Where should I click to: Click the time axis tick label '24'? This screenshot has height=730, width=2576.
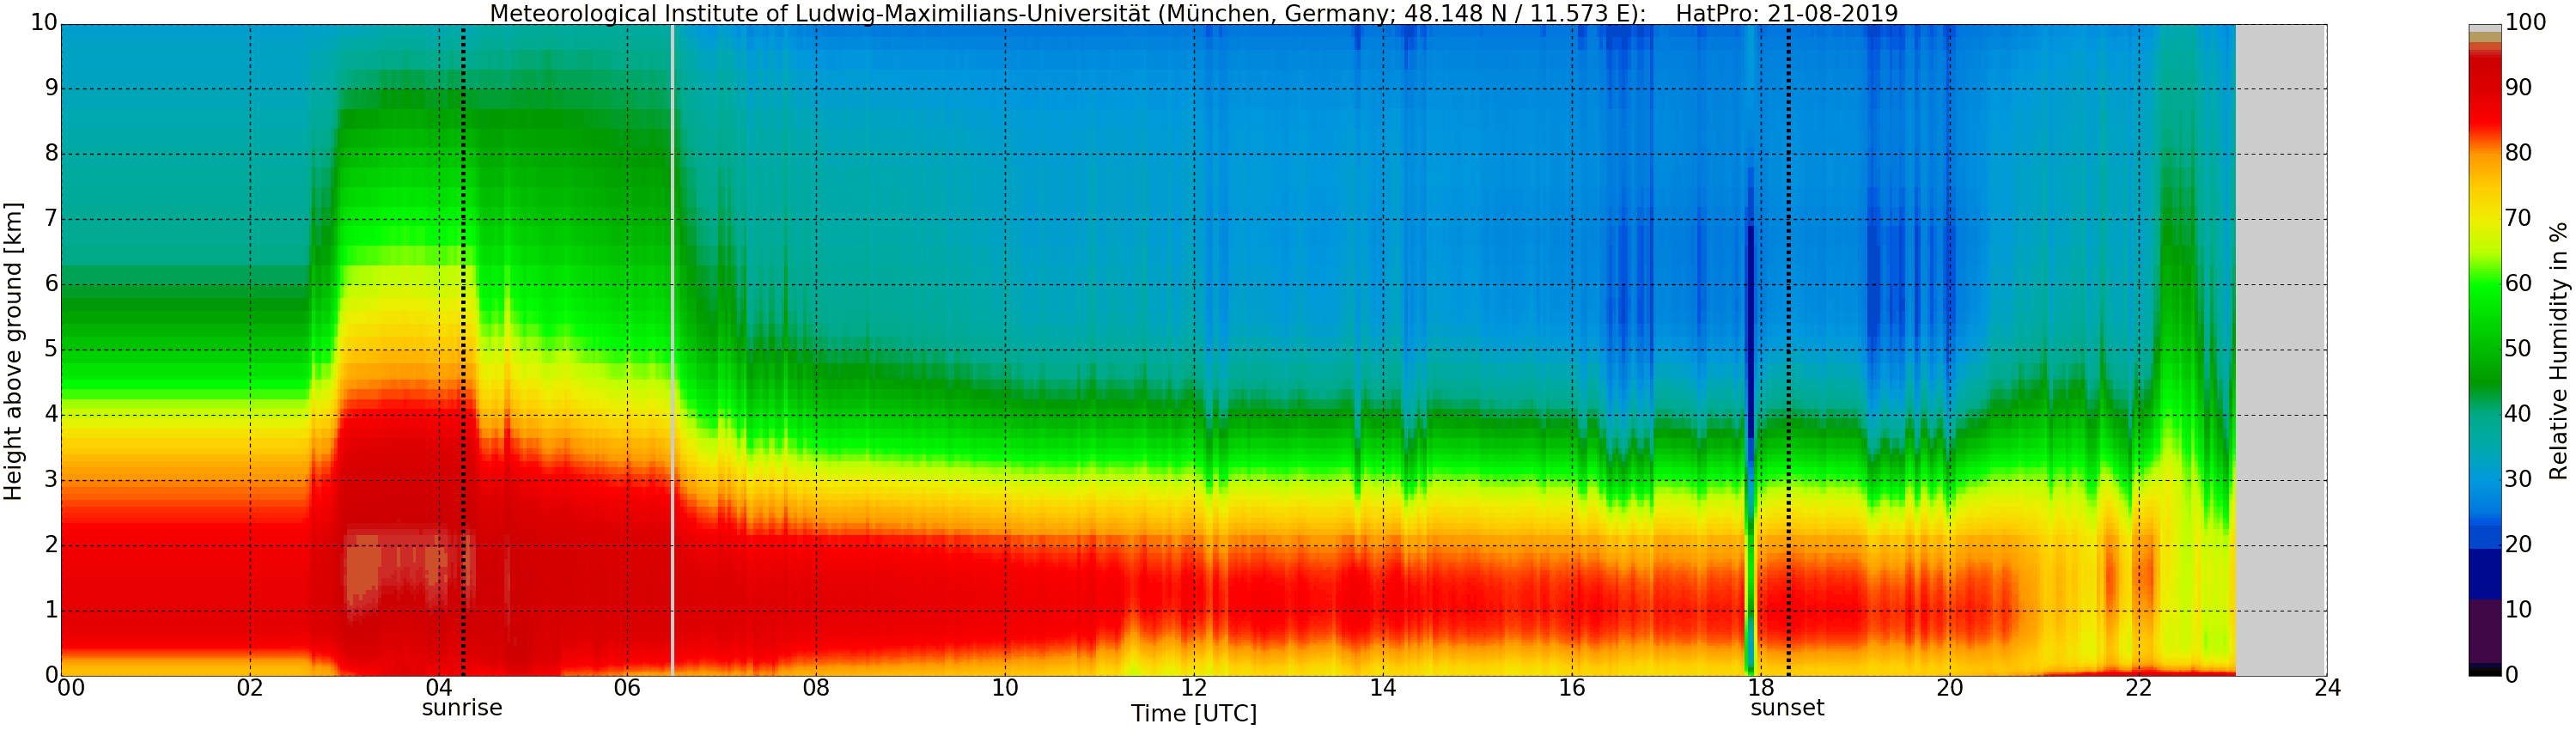tap(2327, 688)
